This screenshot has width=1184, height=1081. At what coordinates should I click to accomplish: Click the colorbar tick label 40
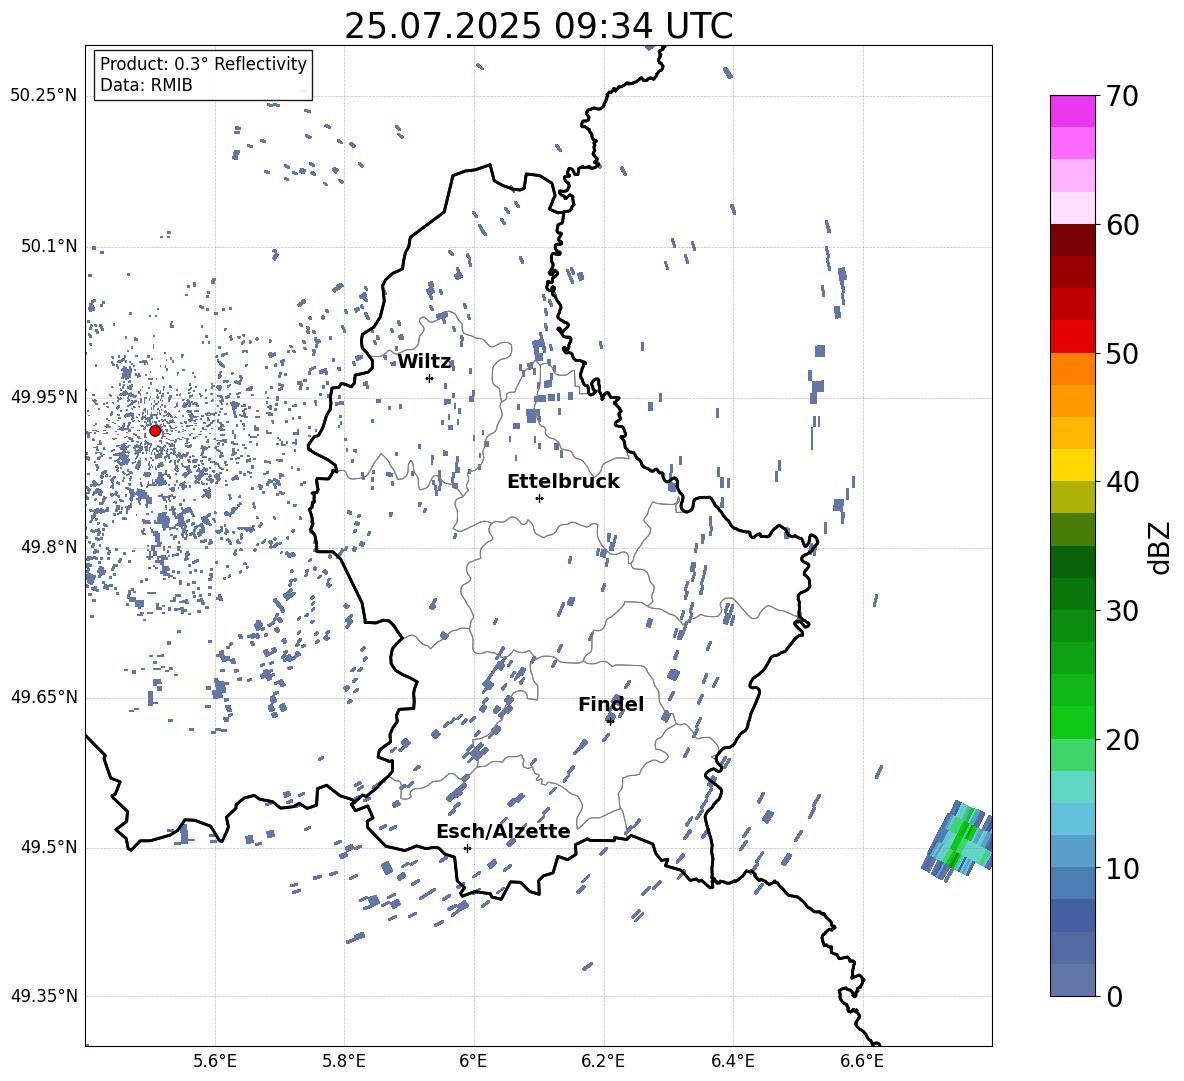(1123, 482)
